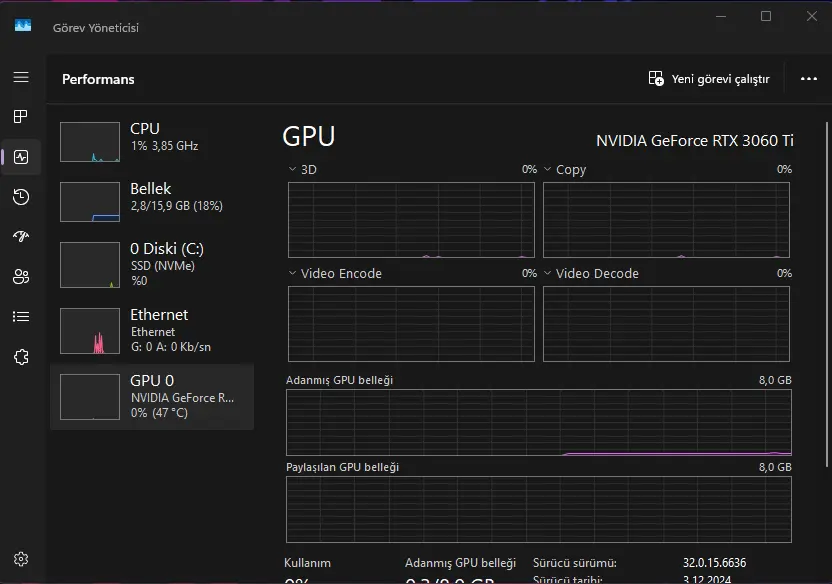The image size is (832, 584).
Task: Click the Performans page heading
Action: pyautogui.click(x=98, y=79)
